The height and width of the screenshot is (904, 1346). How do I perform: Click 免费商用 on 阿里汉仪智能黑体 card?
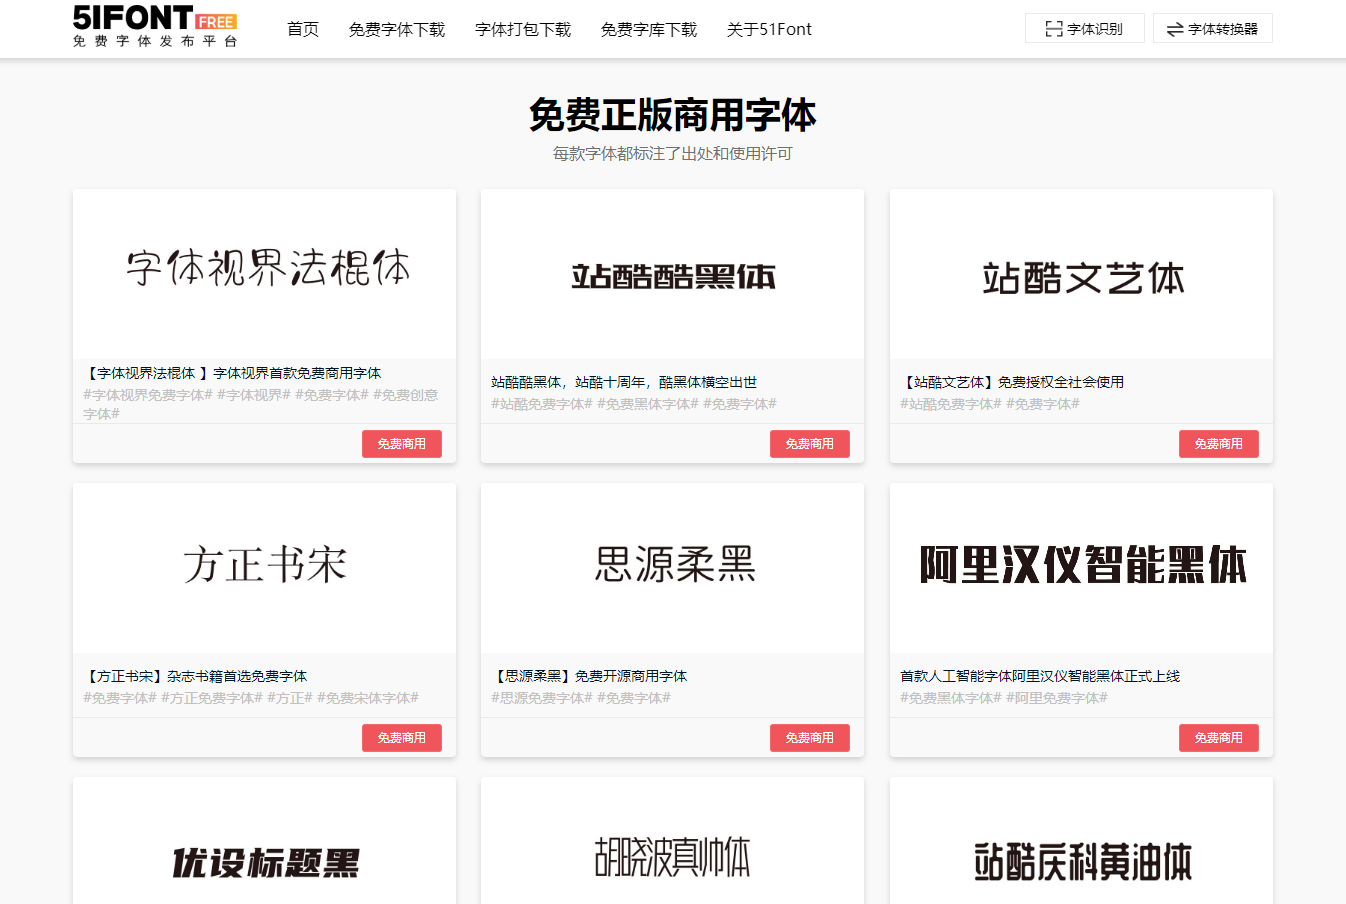[1219, 738]
